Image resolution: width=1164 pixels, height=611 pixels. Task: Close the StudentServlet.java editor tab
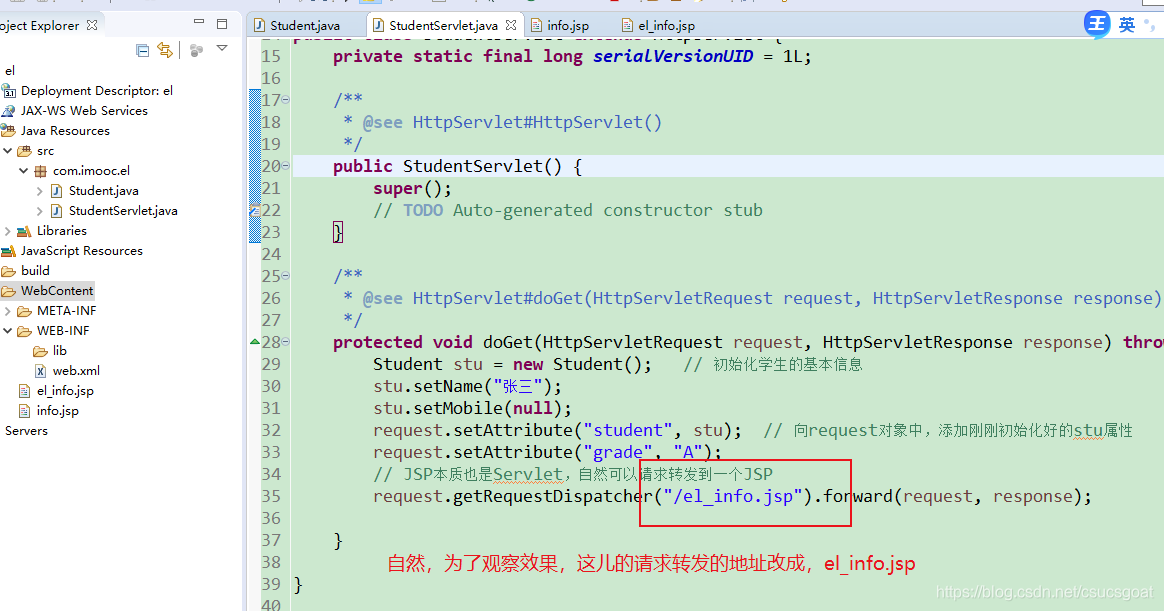(511, 25)
